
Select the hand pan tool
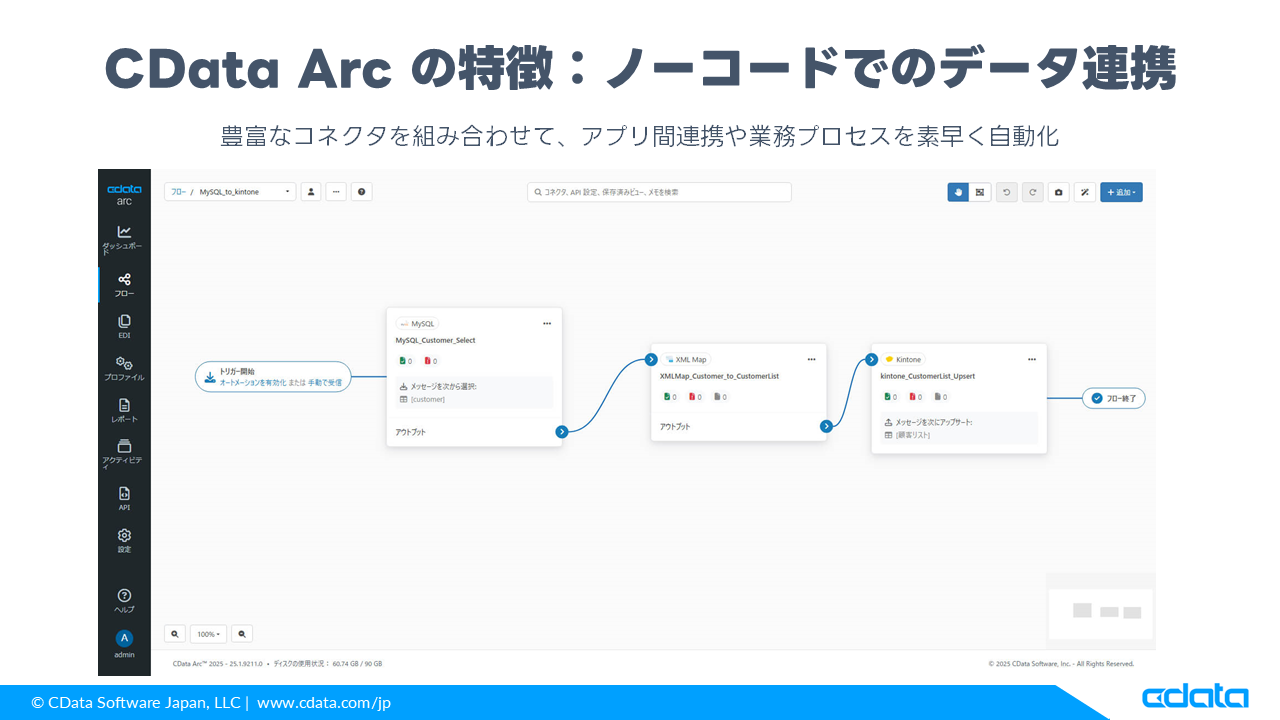(x=958, y=192)
